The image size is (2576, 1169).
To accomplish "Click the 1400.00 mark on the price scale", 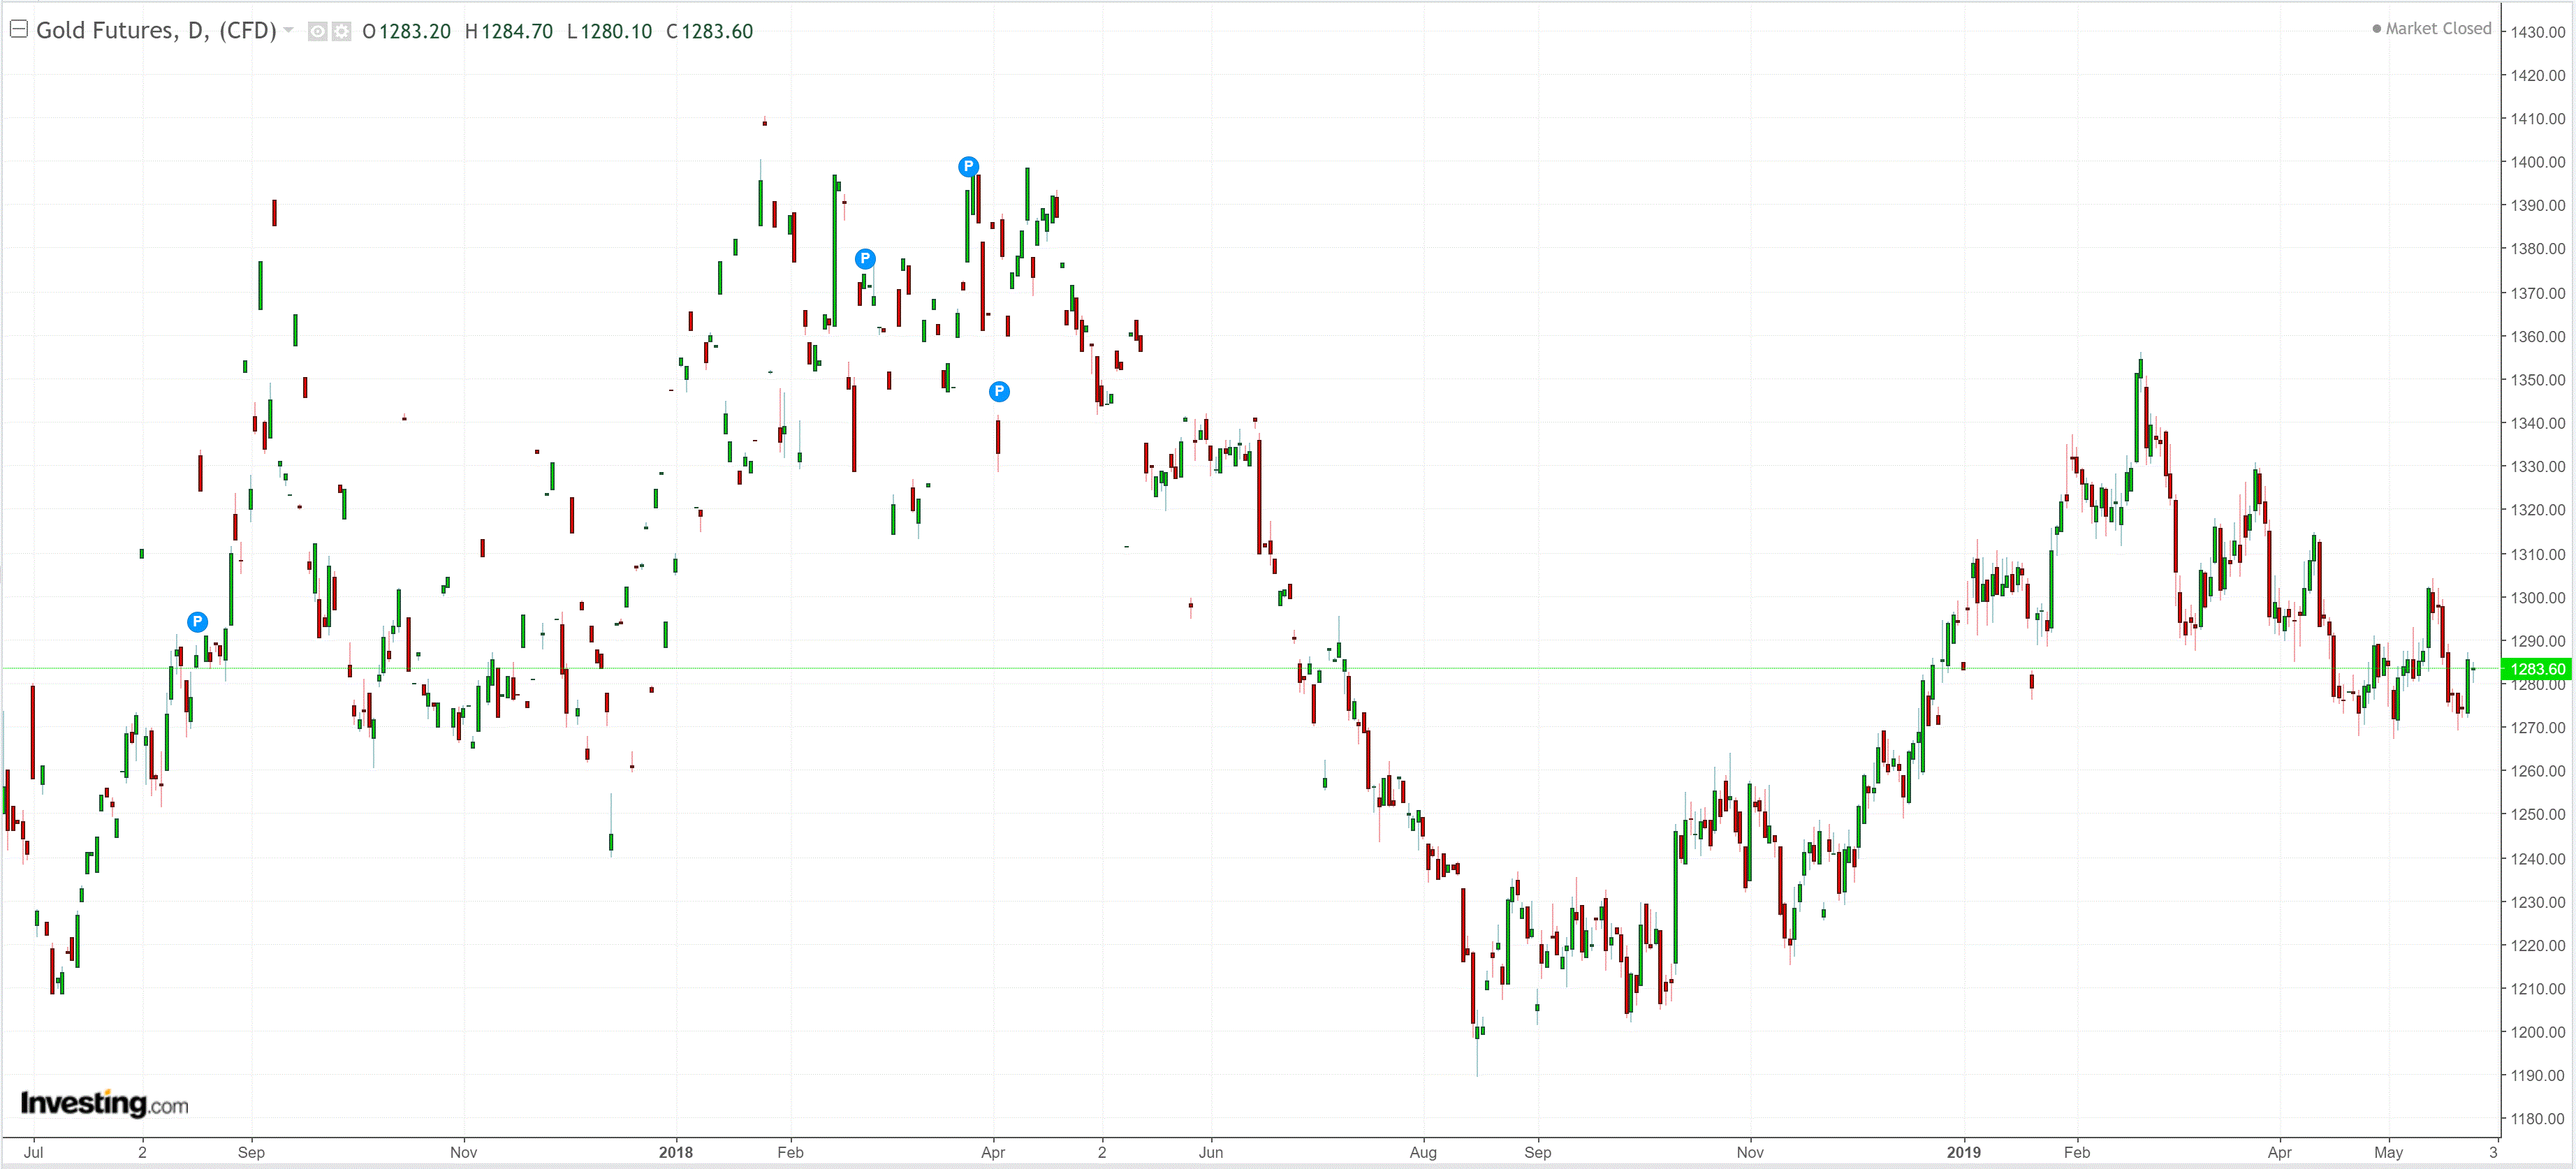I will coord(2537,162).
